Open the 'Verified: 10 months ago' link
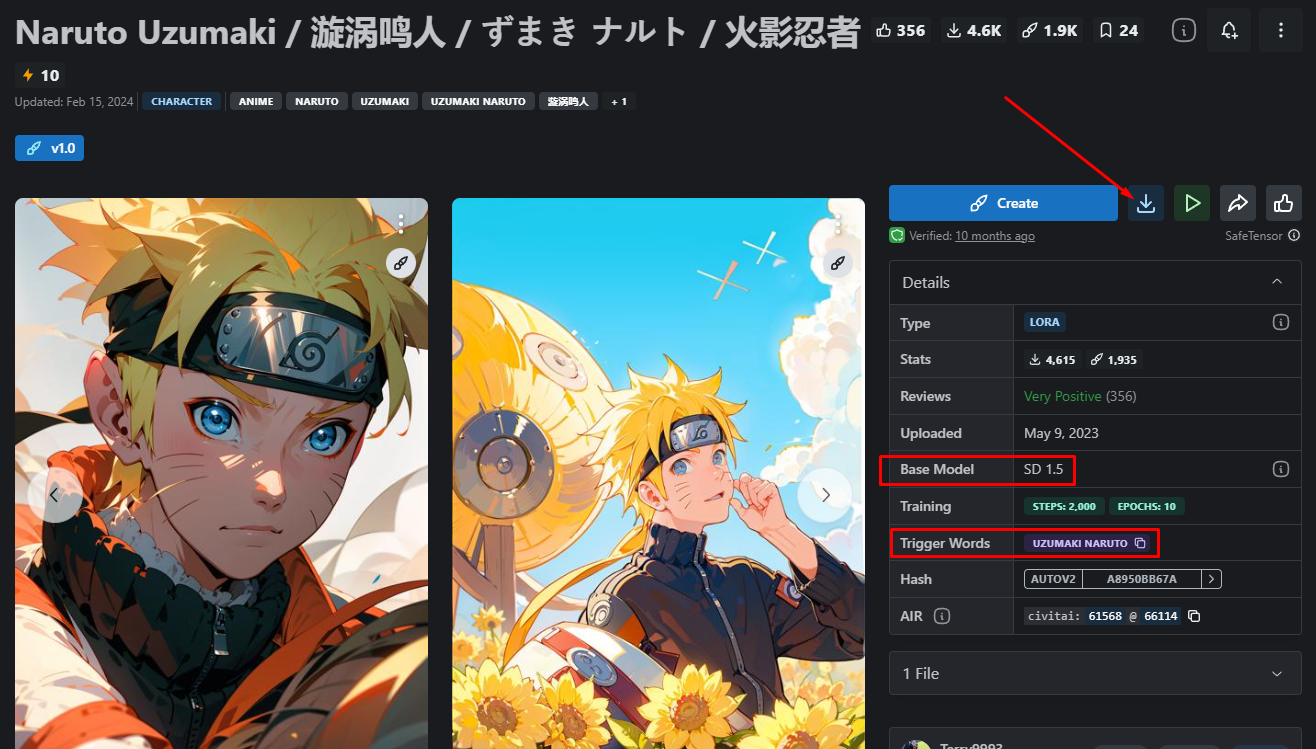The image size is (1316, 749). point(994,236)
